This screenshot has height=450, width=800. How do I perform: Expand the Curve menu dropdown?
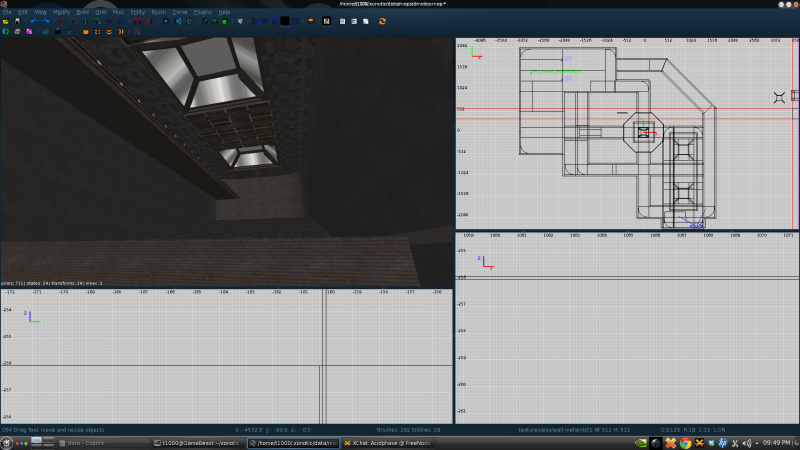click(x=179, y=12)
